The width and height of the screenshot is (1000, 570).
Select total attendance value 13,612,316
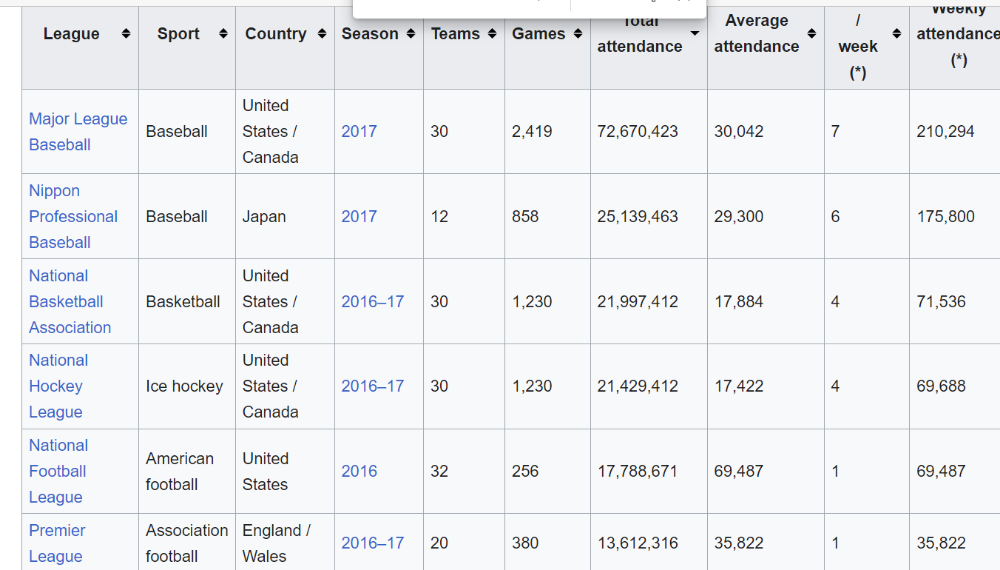638,543
